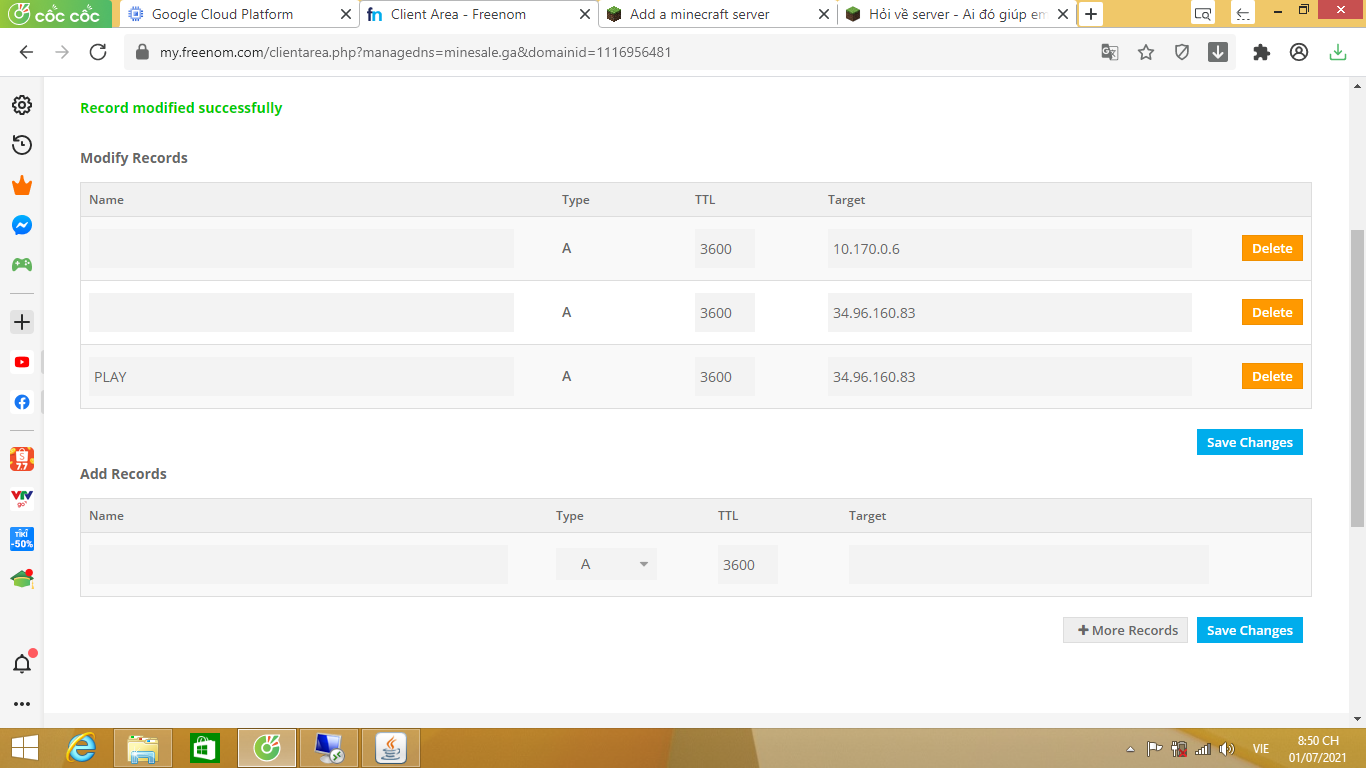View site security lock info

(x=141, y=52)
